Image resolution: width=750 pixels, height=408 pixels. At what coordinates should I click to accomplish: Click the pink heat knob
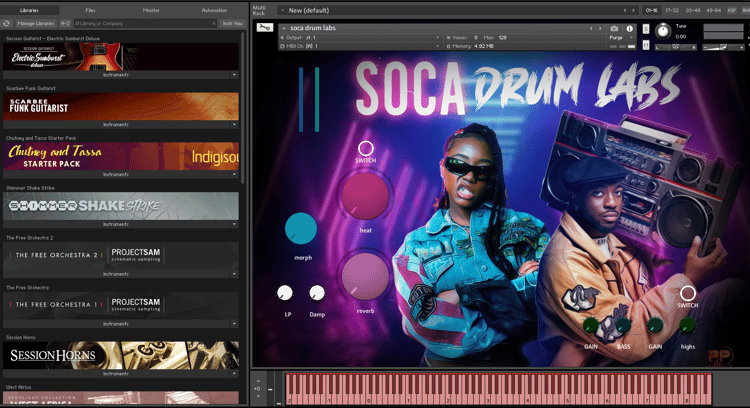(x=365, y=196)
